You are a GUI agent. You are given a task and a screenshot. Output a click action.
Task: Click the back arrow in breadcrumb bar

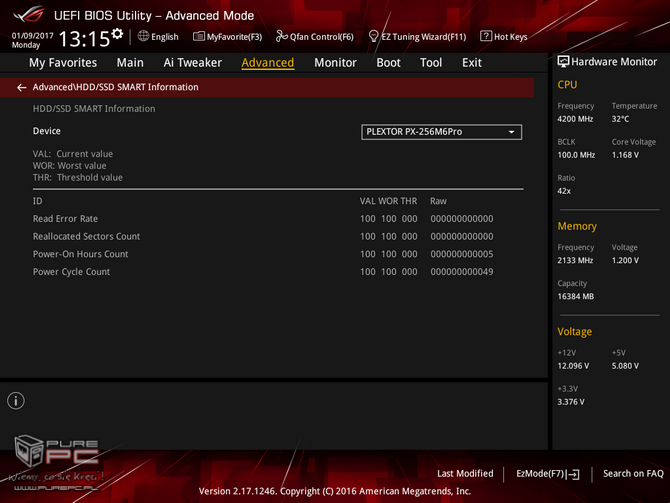[21, 88]
